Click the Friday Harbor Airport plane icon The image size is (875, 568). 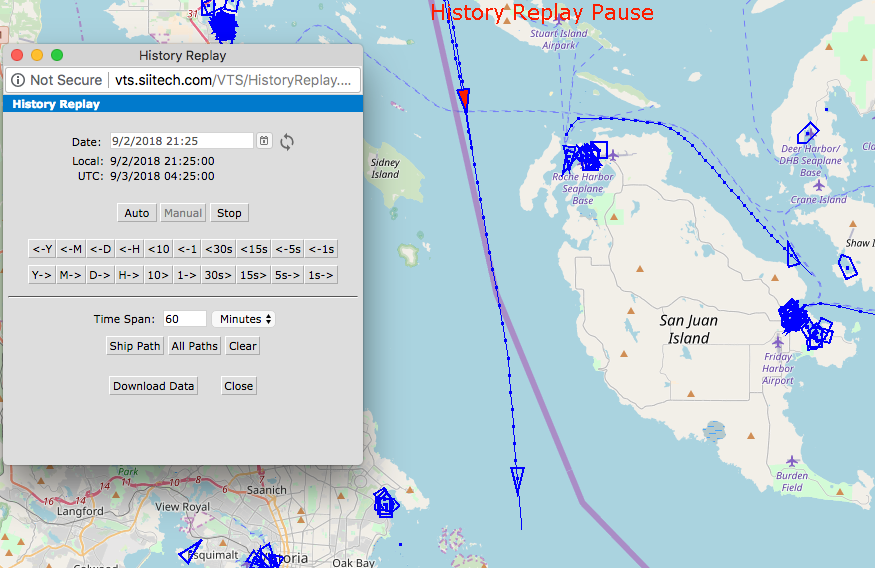click(x=778, y=341)
